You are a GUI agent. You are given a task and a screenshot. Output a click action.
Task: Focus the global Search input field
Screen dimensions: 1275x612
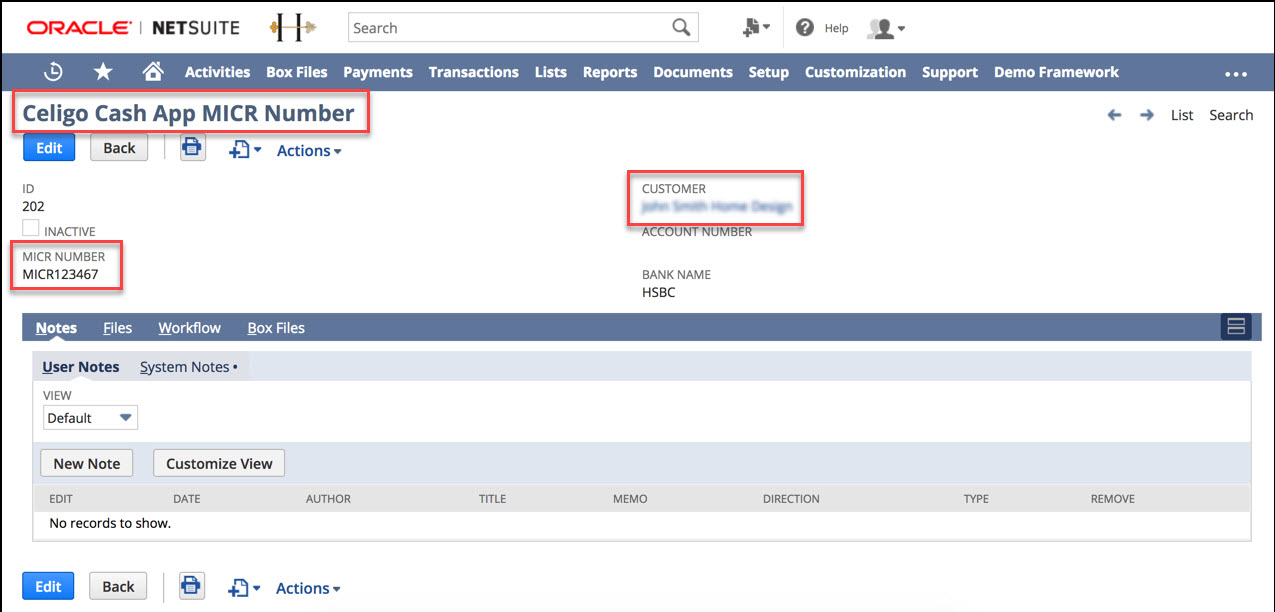(509, 28)
